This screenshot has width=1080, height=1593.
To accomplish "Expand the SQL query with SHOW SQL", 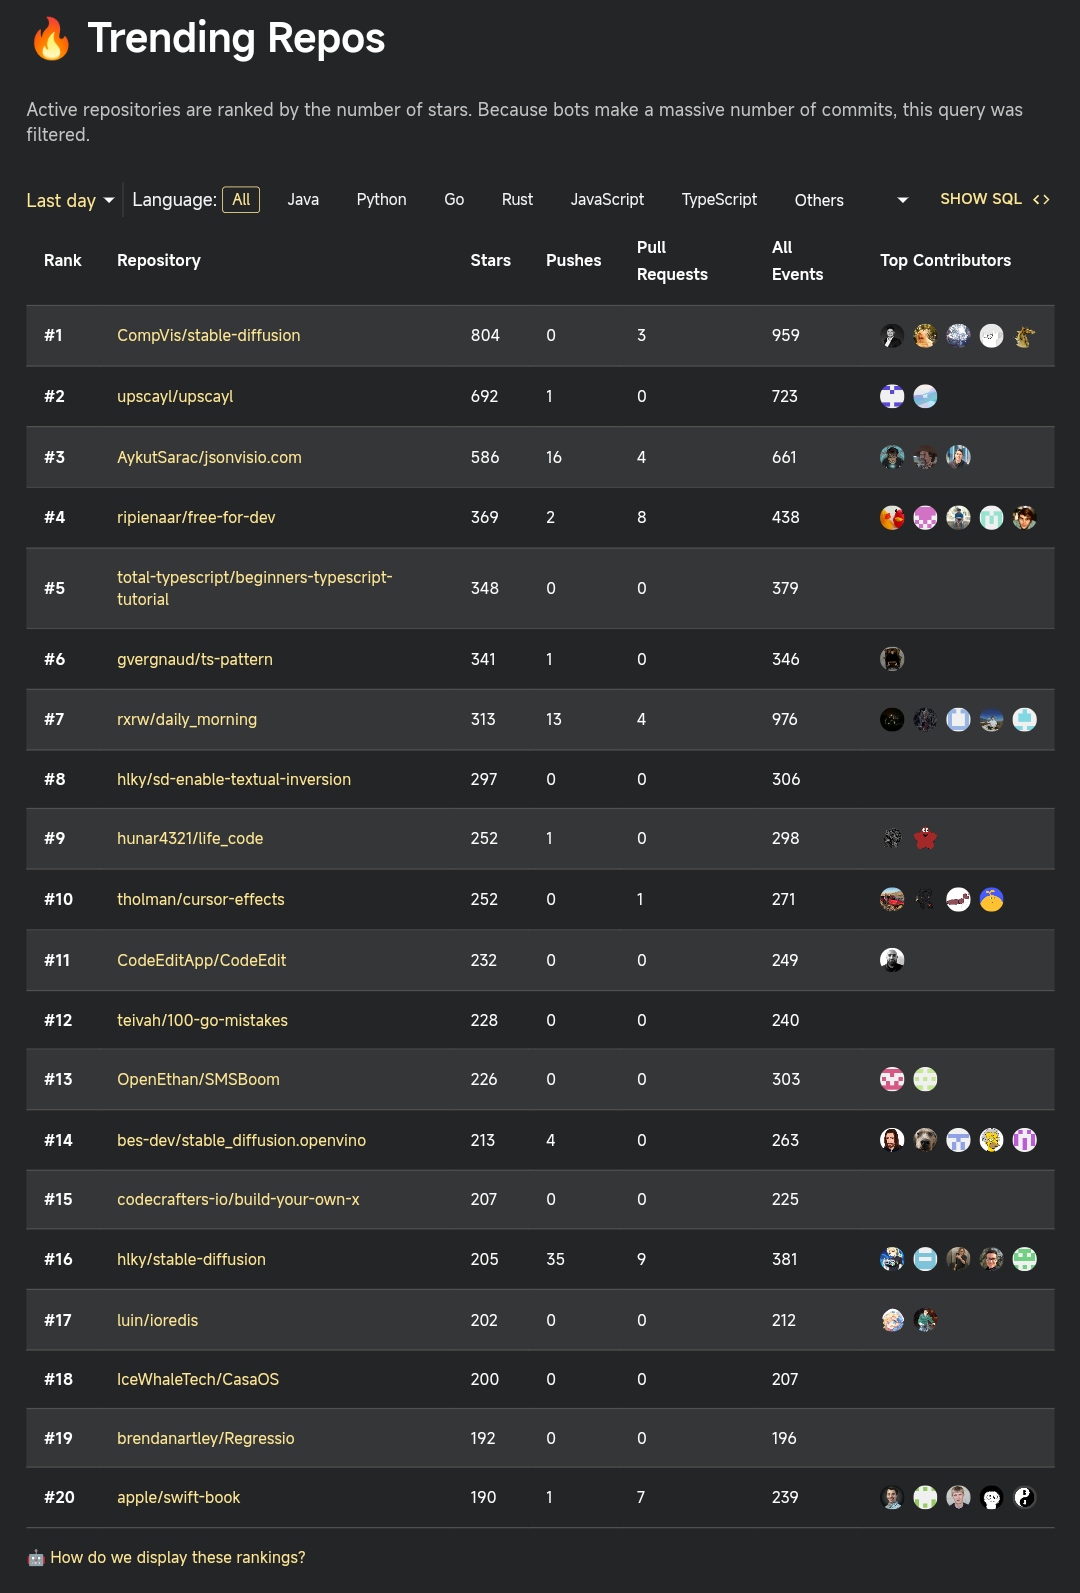I will pos(980,199).
